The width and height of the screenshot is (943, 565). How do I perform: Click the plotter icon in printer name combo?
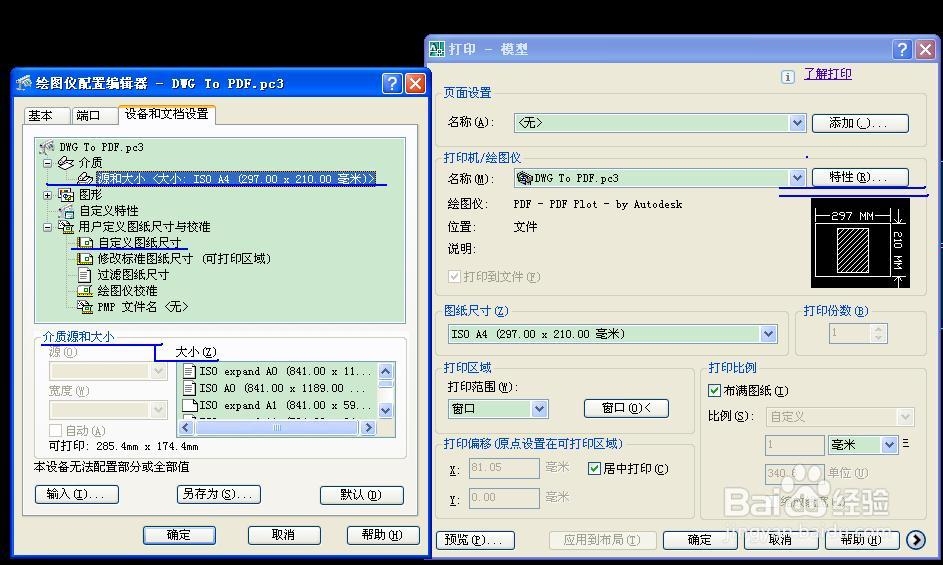524,178
